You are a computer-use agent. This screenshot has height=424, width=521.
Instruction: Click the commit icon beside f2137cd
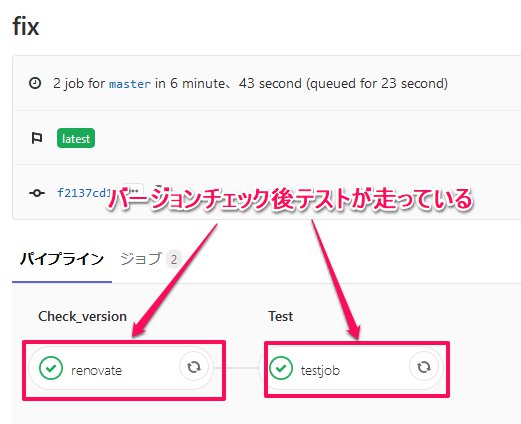[36, 193]
